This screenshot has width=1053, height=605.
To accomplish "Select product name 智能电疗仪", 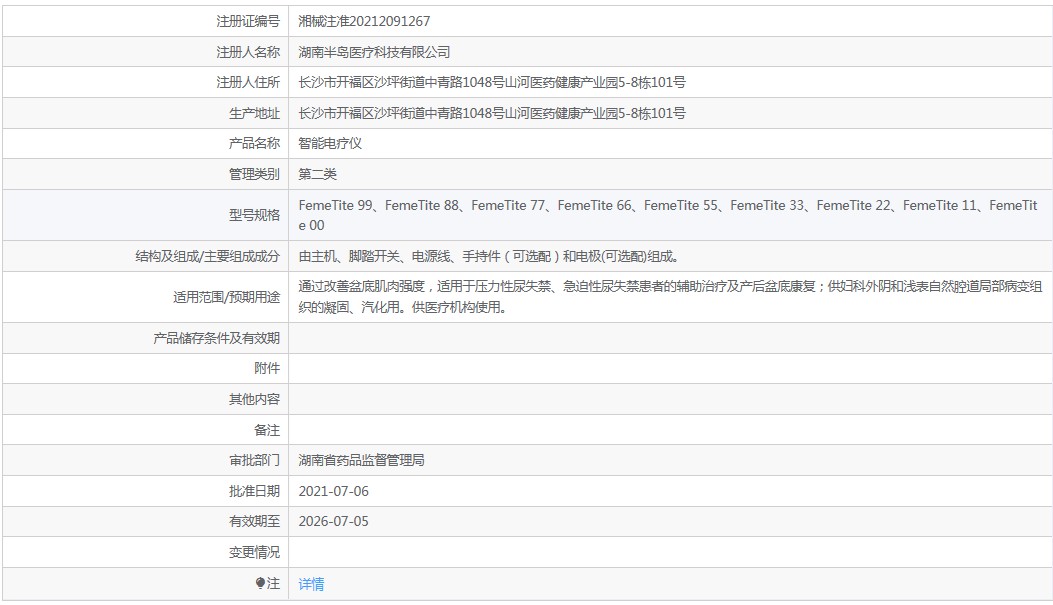I will [x=330, y=144].
